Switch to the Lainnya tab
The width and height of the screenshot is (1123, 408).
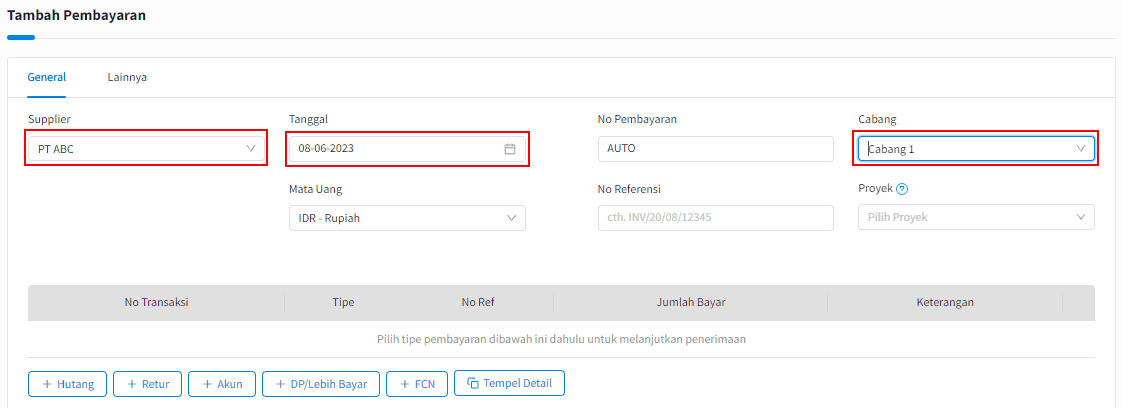pyautogui.click(x=127, y=77)
